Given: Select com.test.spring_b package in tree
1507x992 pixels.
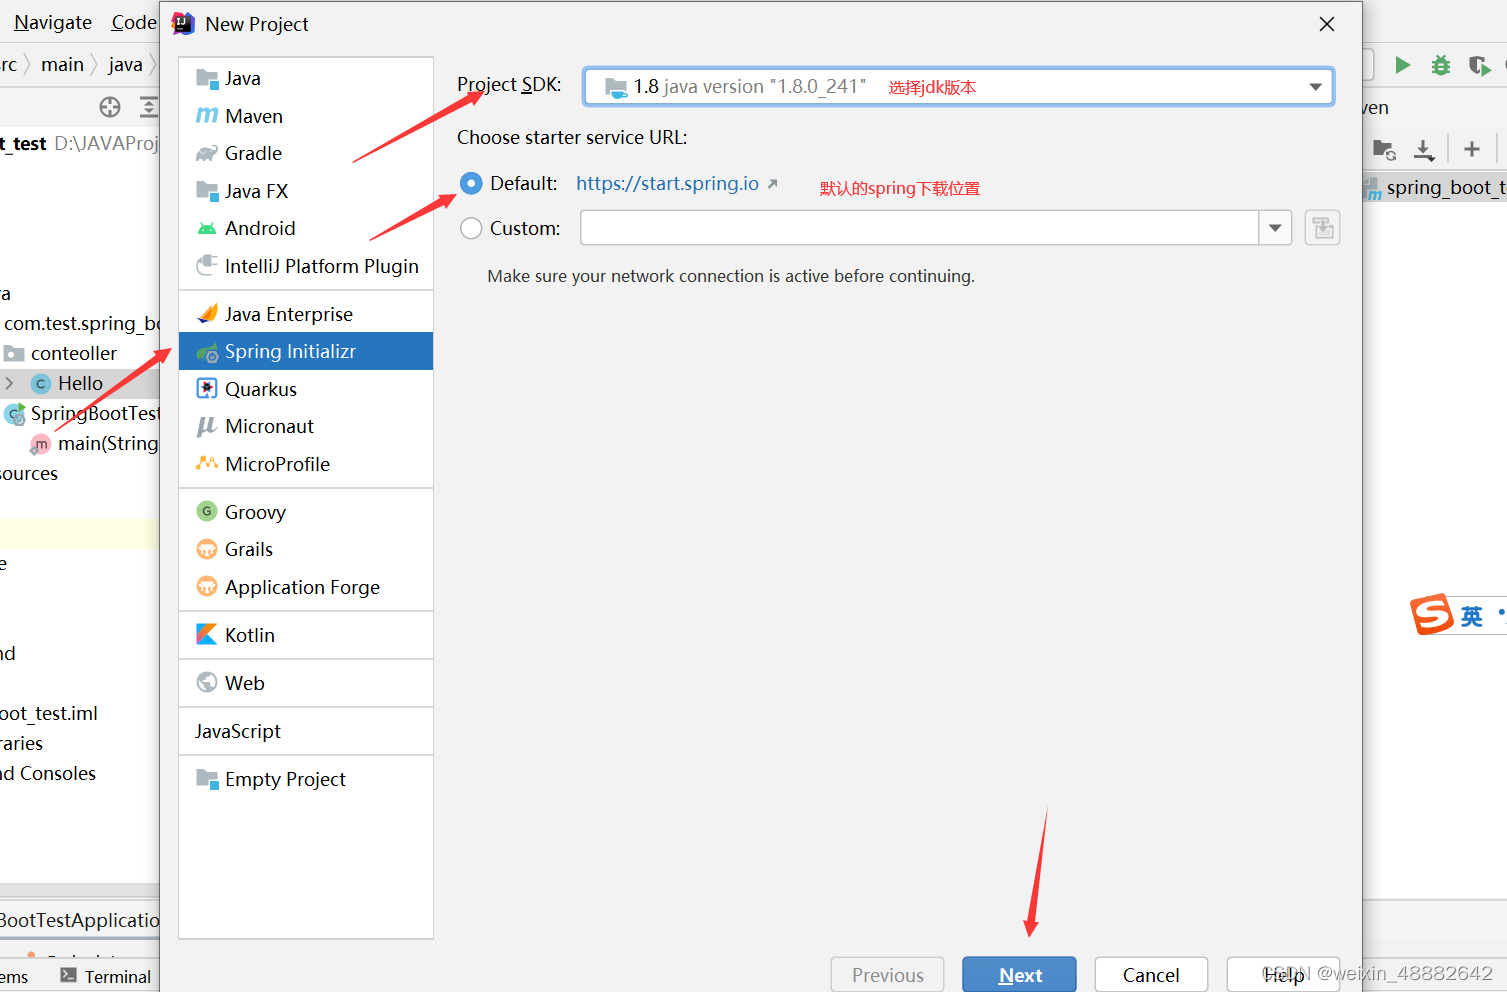Looking at the screenshot, I should click(x=81, y=323).
